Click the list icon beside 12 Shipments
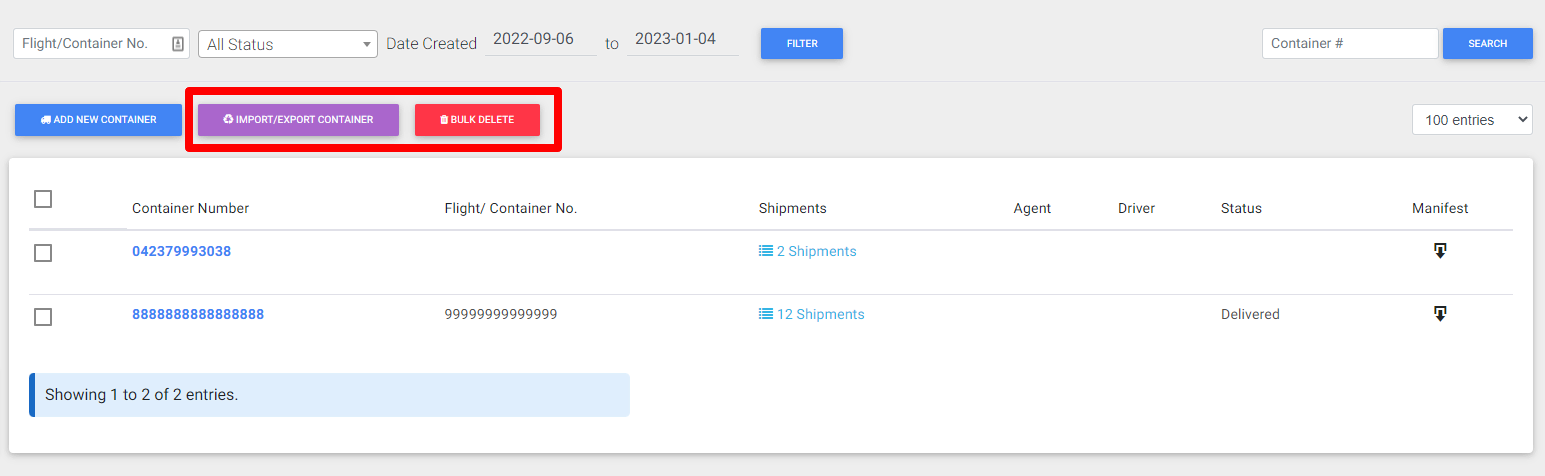The width and height of the screenshot is (1545, 476). point(766,314)
